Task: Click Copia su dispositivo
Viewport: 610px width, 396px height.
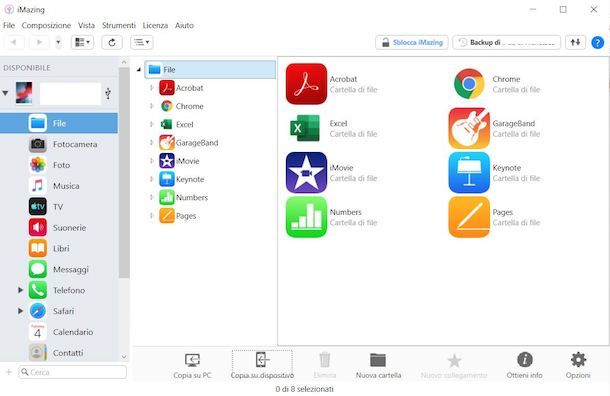Action: click(262, 365)
